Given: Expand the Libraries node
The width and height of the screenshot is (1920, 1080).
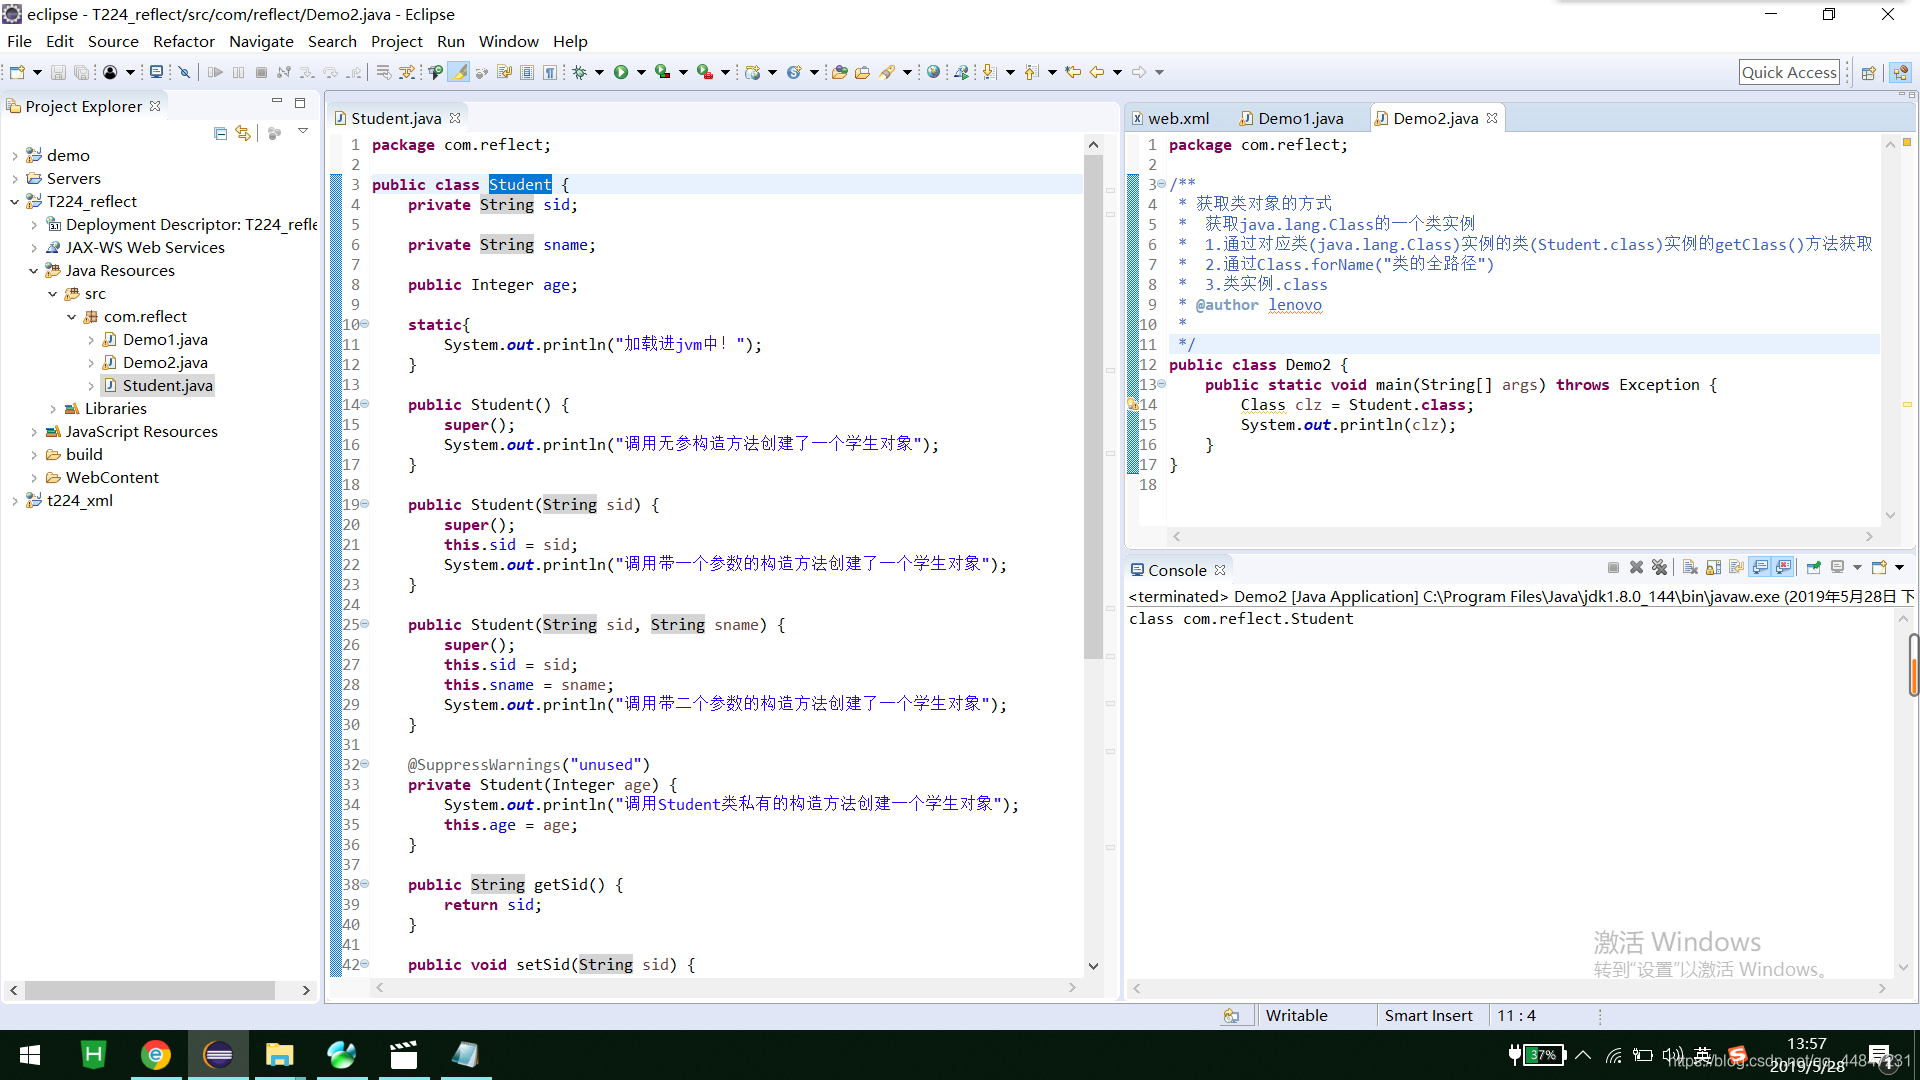Looking at the screenshot, I should click(x=53, y=409).
